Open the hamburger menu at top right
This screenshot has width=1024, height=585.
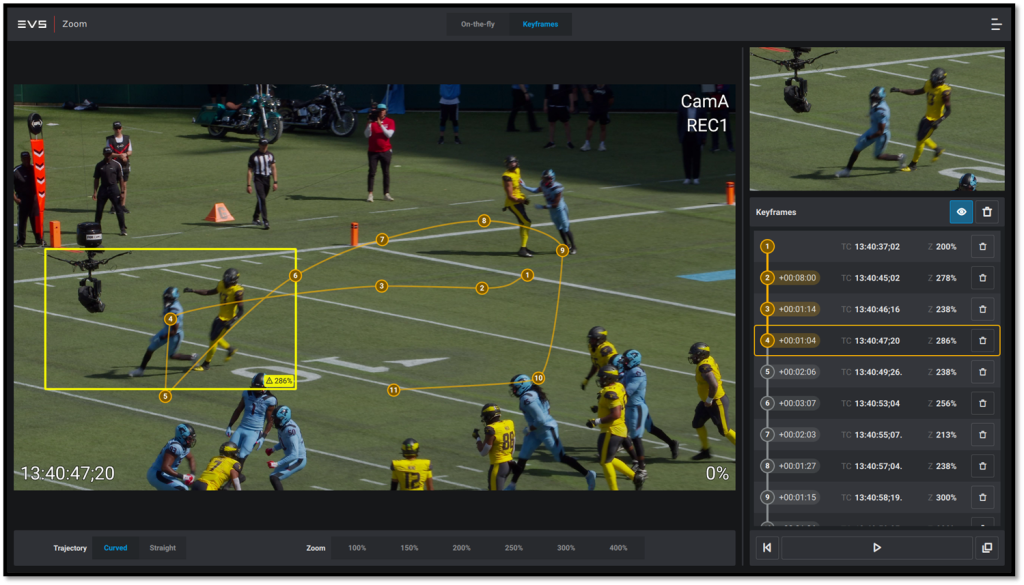coord(995,24)
